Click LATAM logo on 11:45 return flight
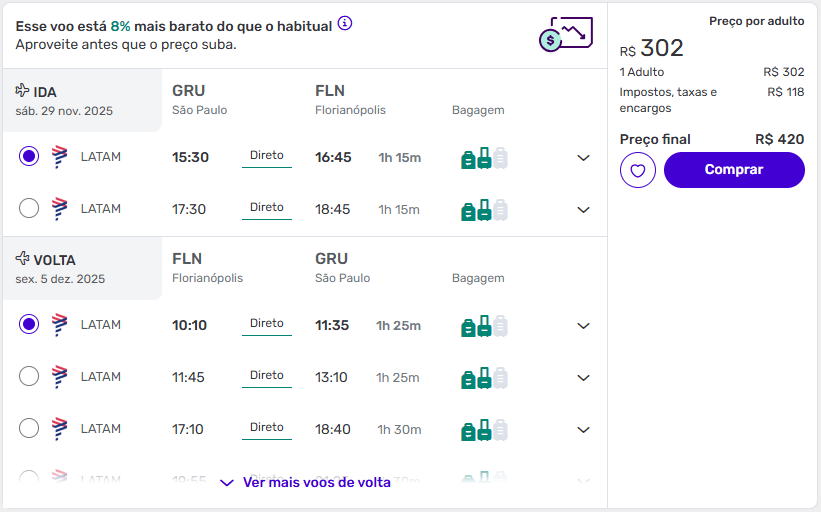This screenshot has width=821, height=512. coord(59,377)
